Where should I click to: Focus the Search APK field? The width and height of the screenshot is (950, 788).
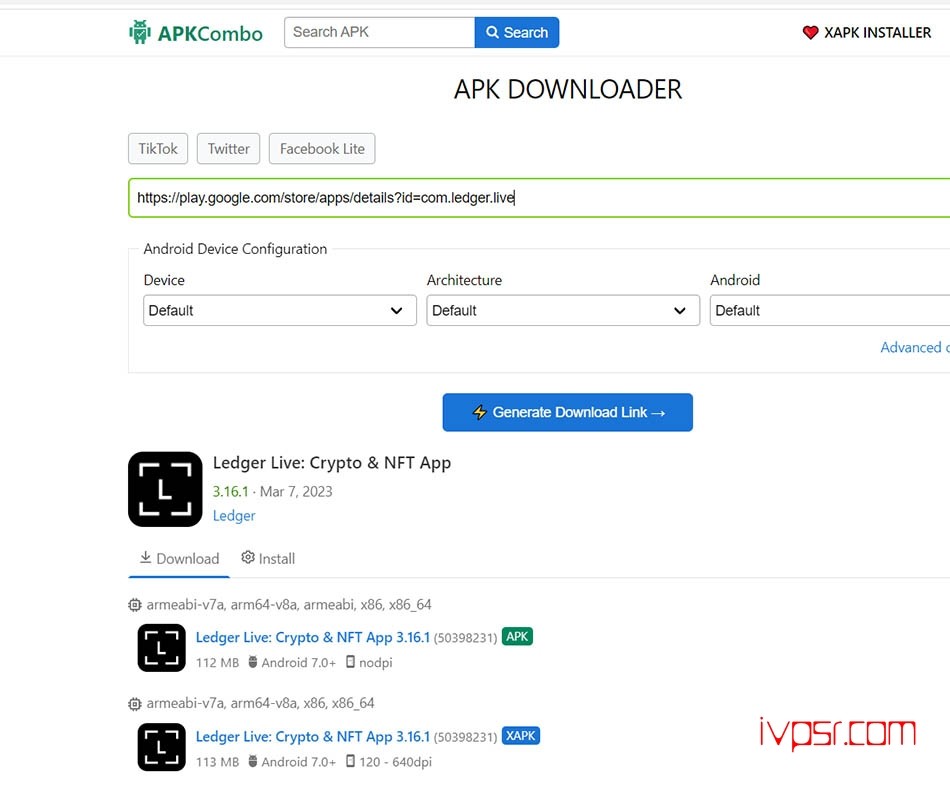(379, 32)
